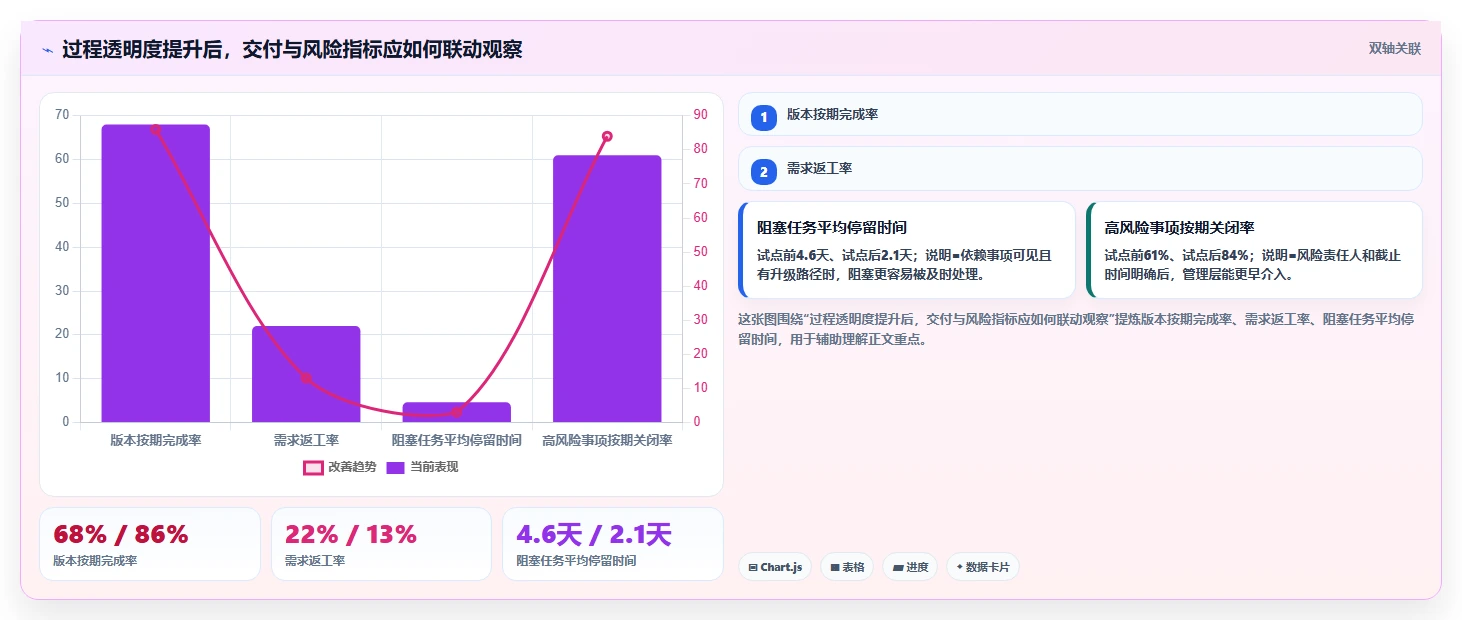
Task: Click the icon inside 表格 tag
Action: pos(835,567)
